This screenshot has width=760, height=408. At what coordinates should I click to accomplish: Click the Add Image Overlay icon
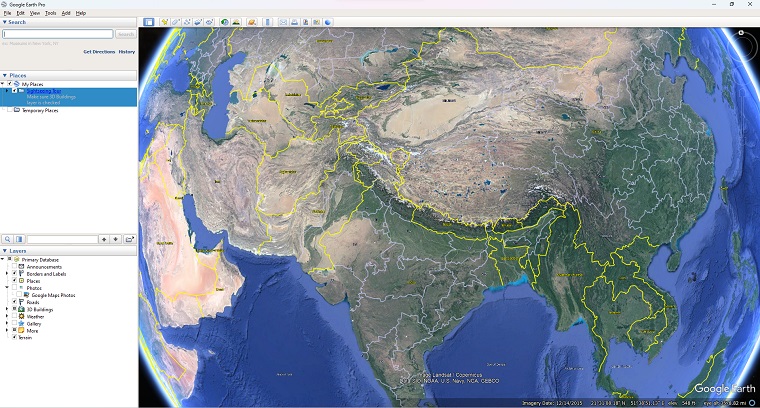(198, 22)
